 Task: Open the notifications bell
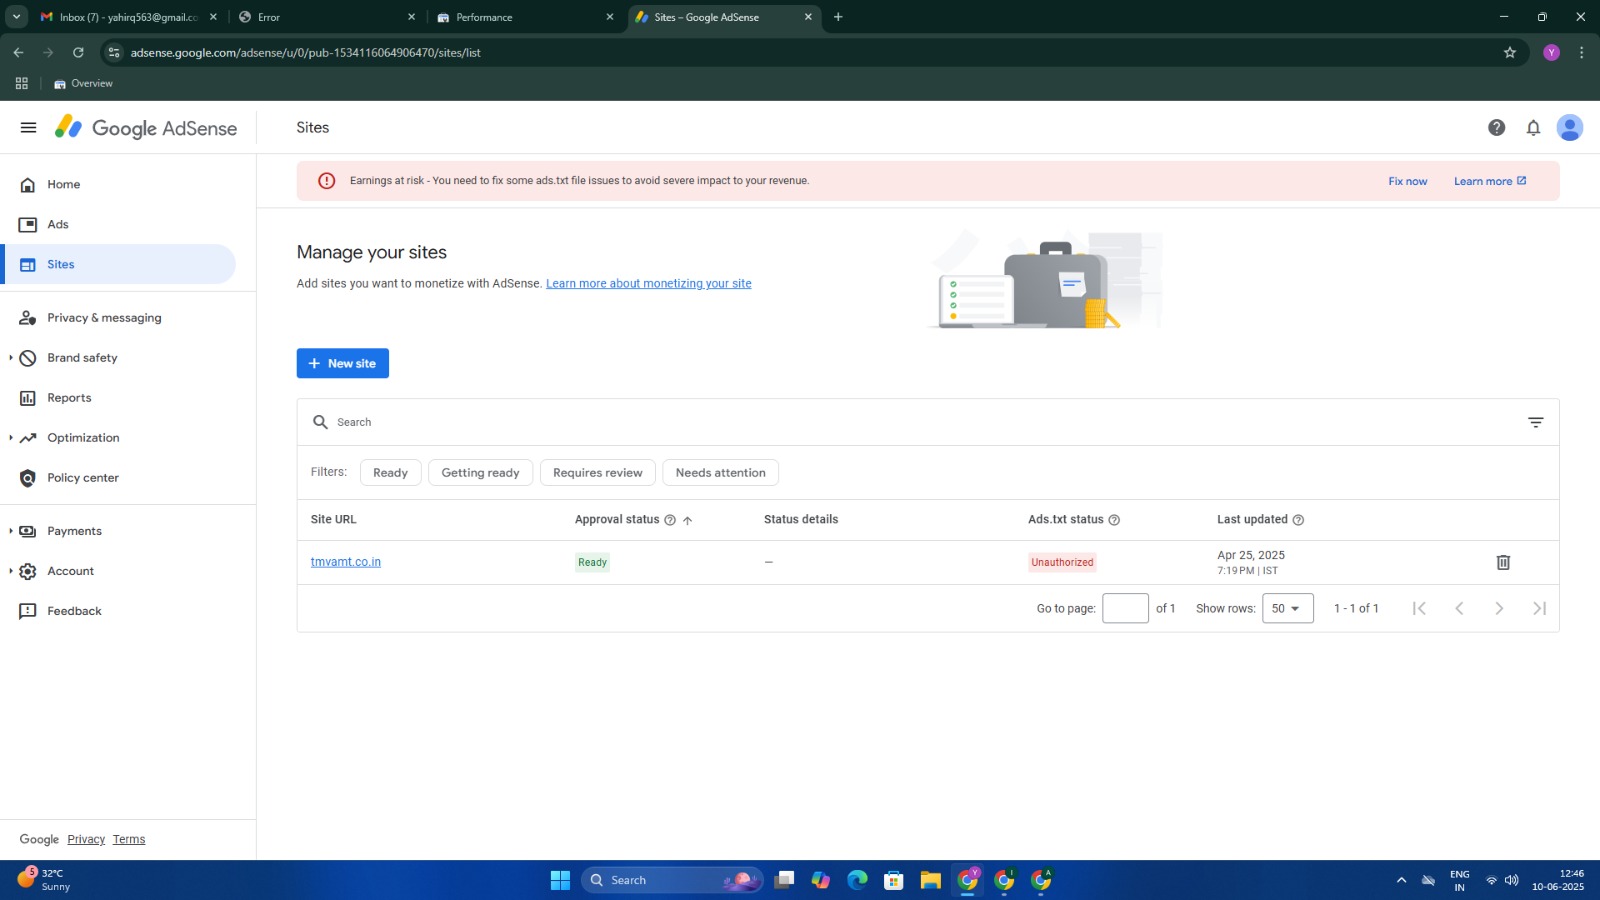pyautogui.click(x=1533, y=128)
